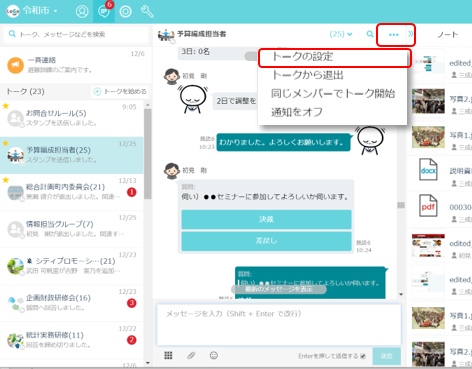Click unread badge 1 on 総合計画町内委員会

point(132,192)
